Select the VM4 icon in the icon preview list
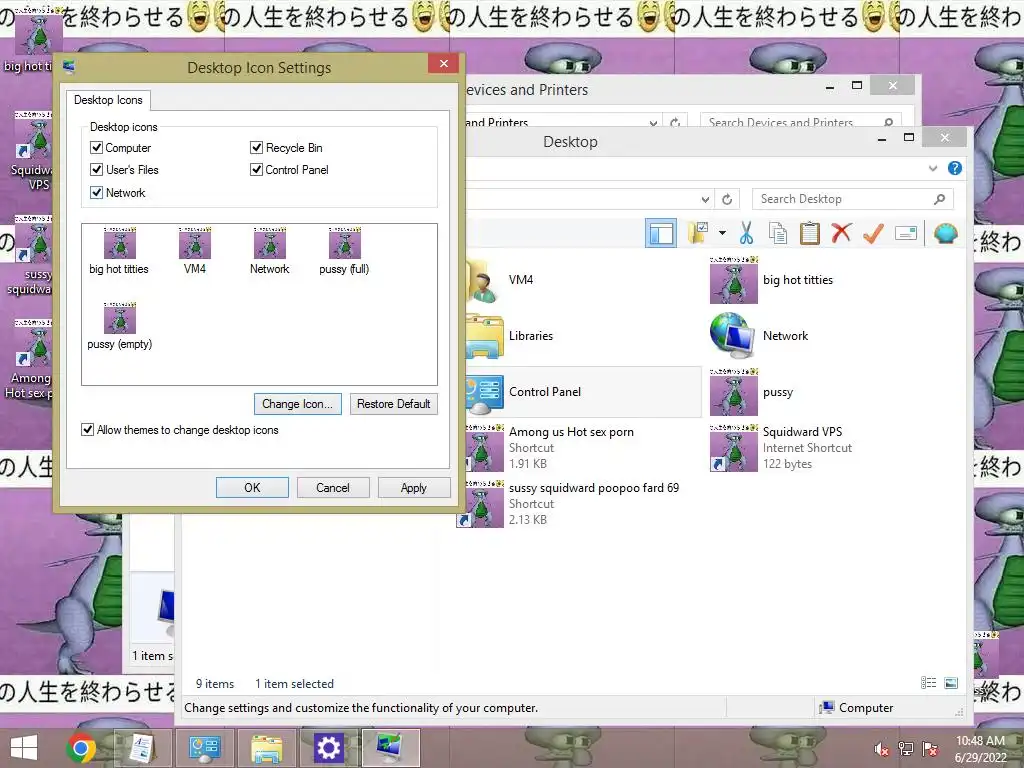 tap(195, 251)
